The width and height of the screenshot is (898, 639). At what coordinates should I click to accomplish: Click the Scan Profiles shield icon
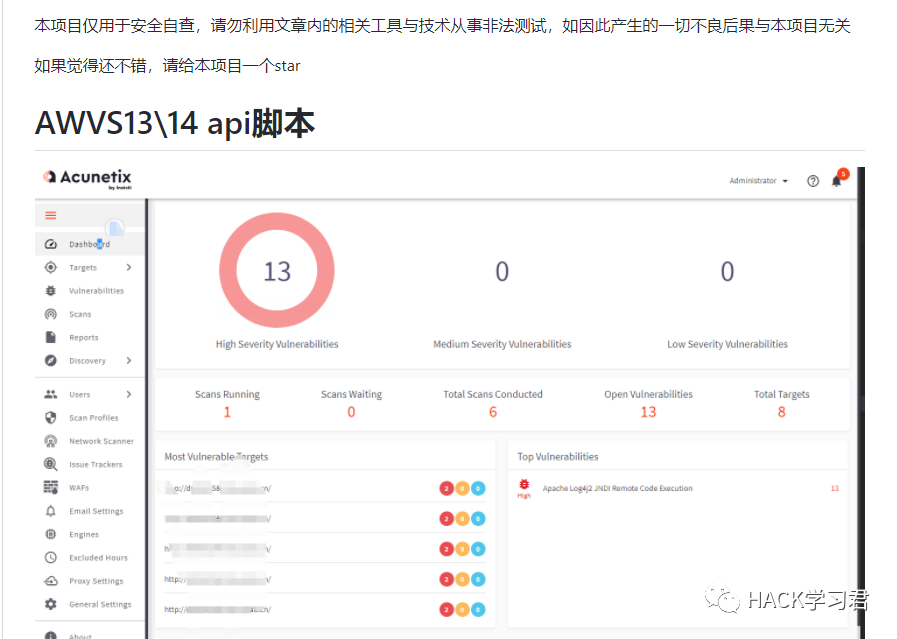click(50, 418)
